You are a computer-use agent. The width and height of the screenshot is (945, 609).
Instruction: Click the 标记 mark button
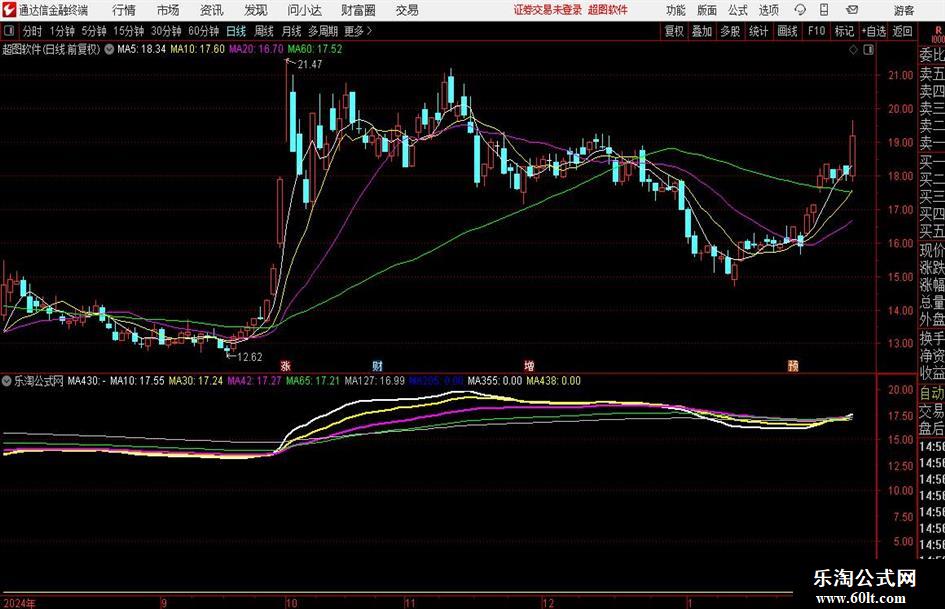click(x=844, y=31)
